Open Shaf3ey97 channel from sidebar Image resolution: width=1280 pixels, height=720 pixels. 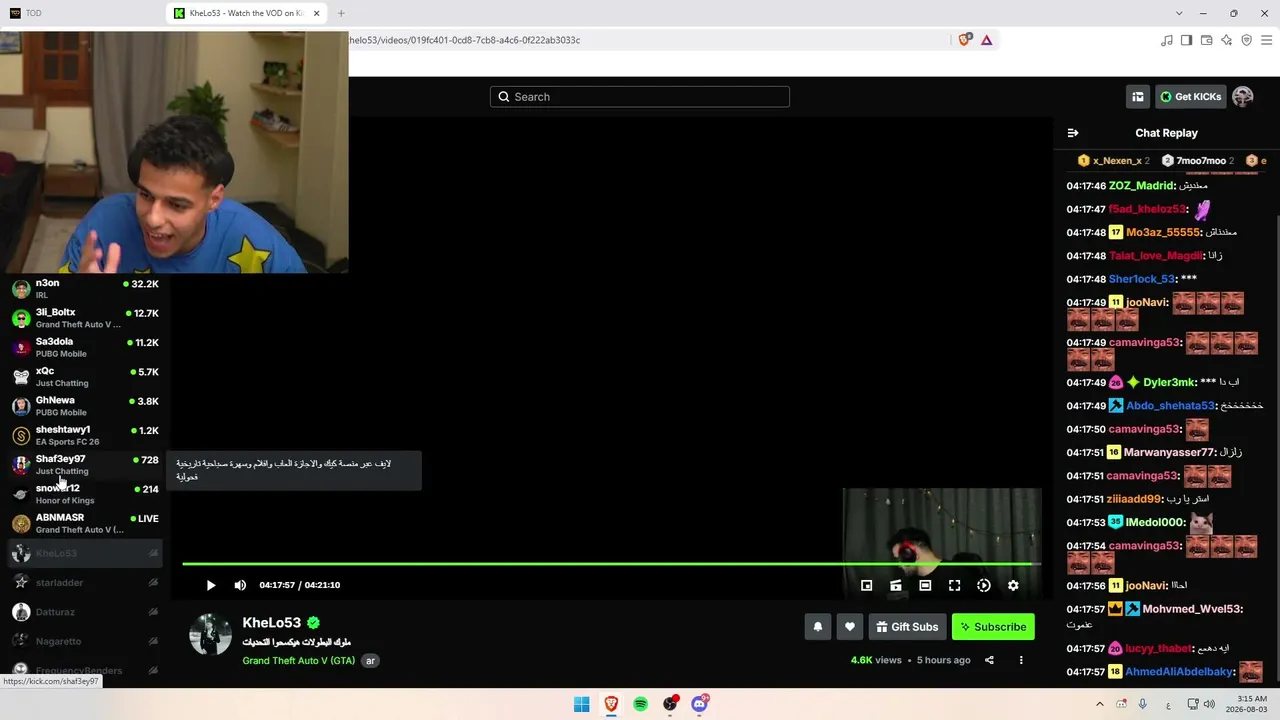pos(85,465)
